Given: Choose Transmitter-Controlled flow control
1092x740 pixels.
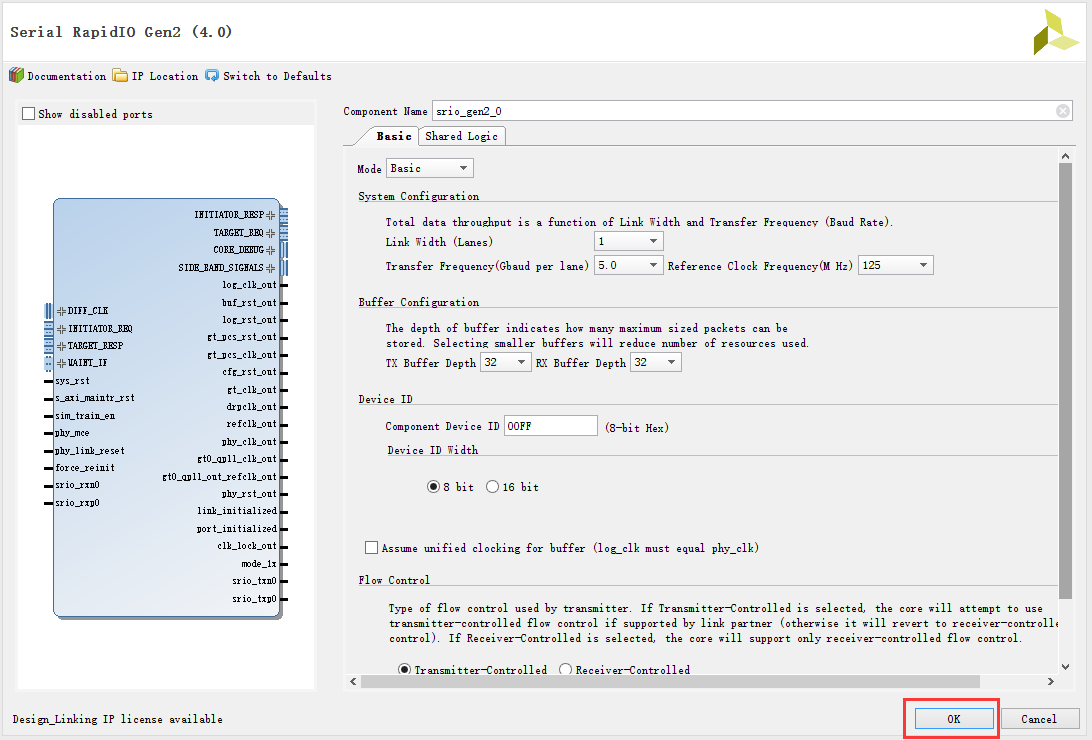Looking at the screenshot, I should (x=404, y=670).
